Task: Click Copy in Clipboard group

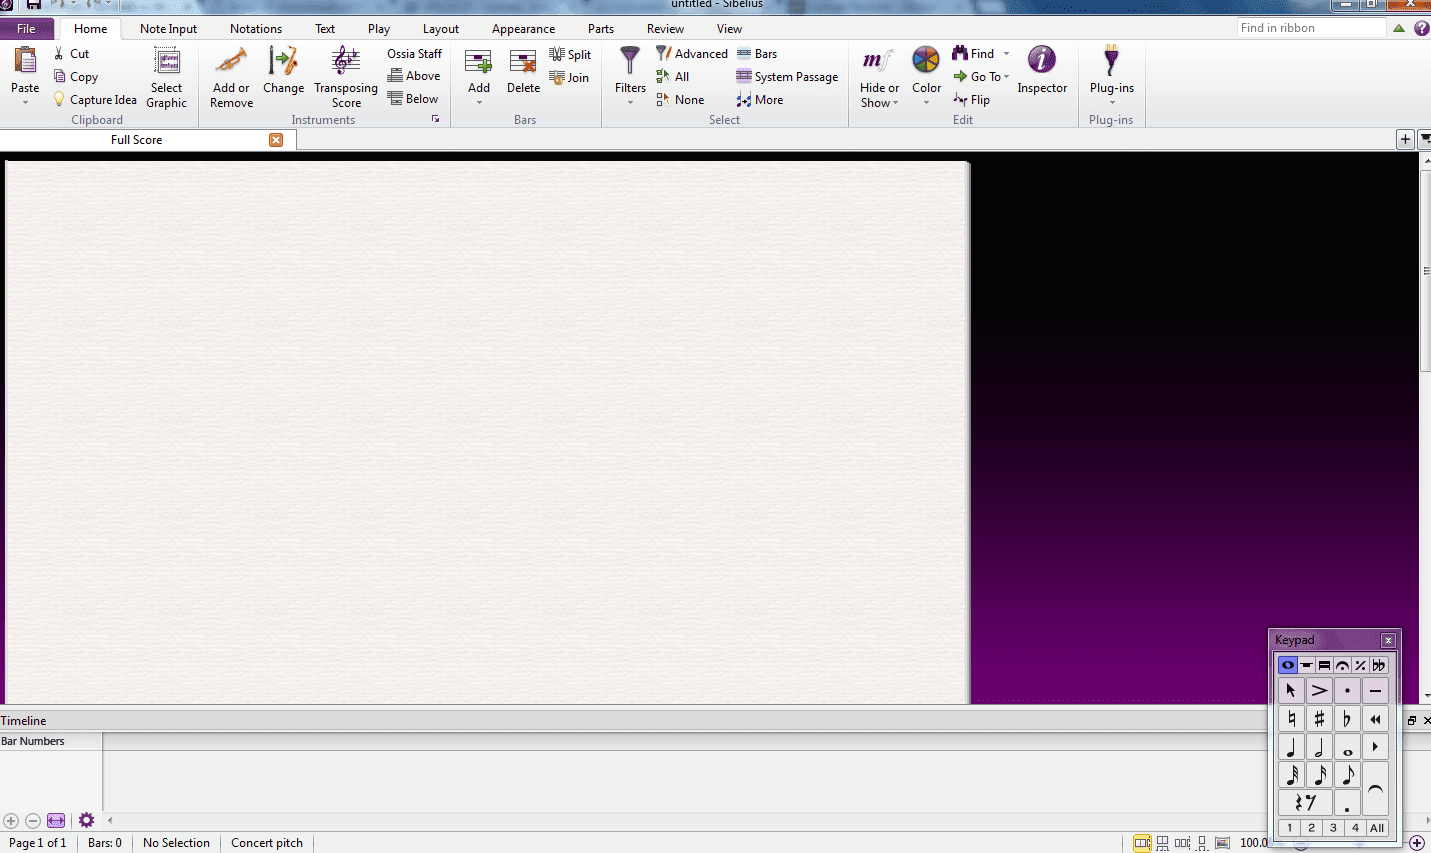Action: click(76, 77)
